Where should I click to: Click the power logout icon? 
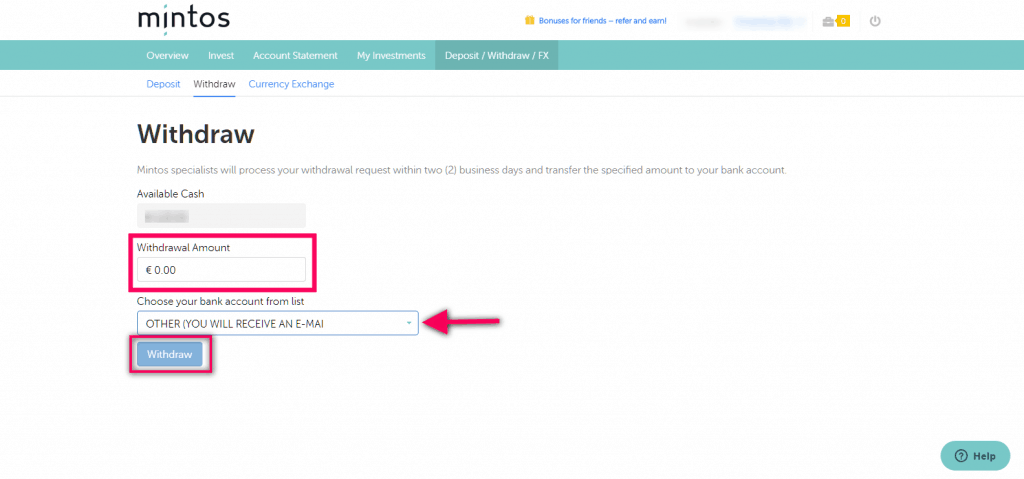[x=876, y=22]
